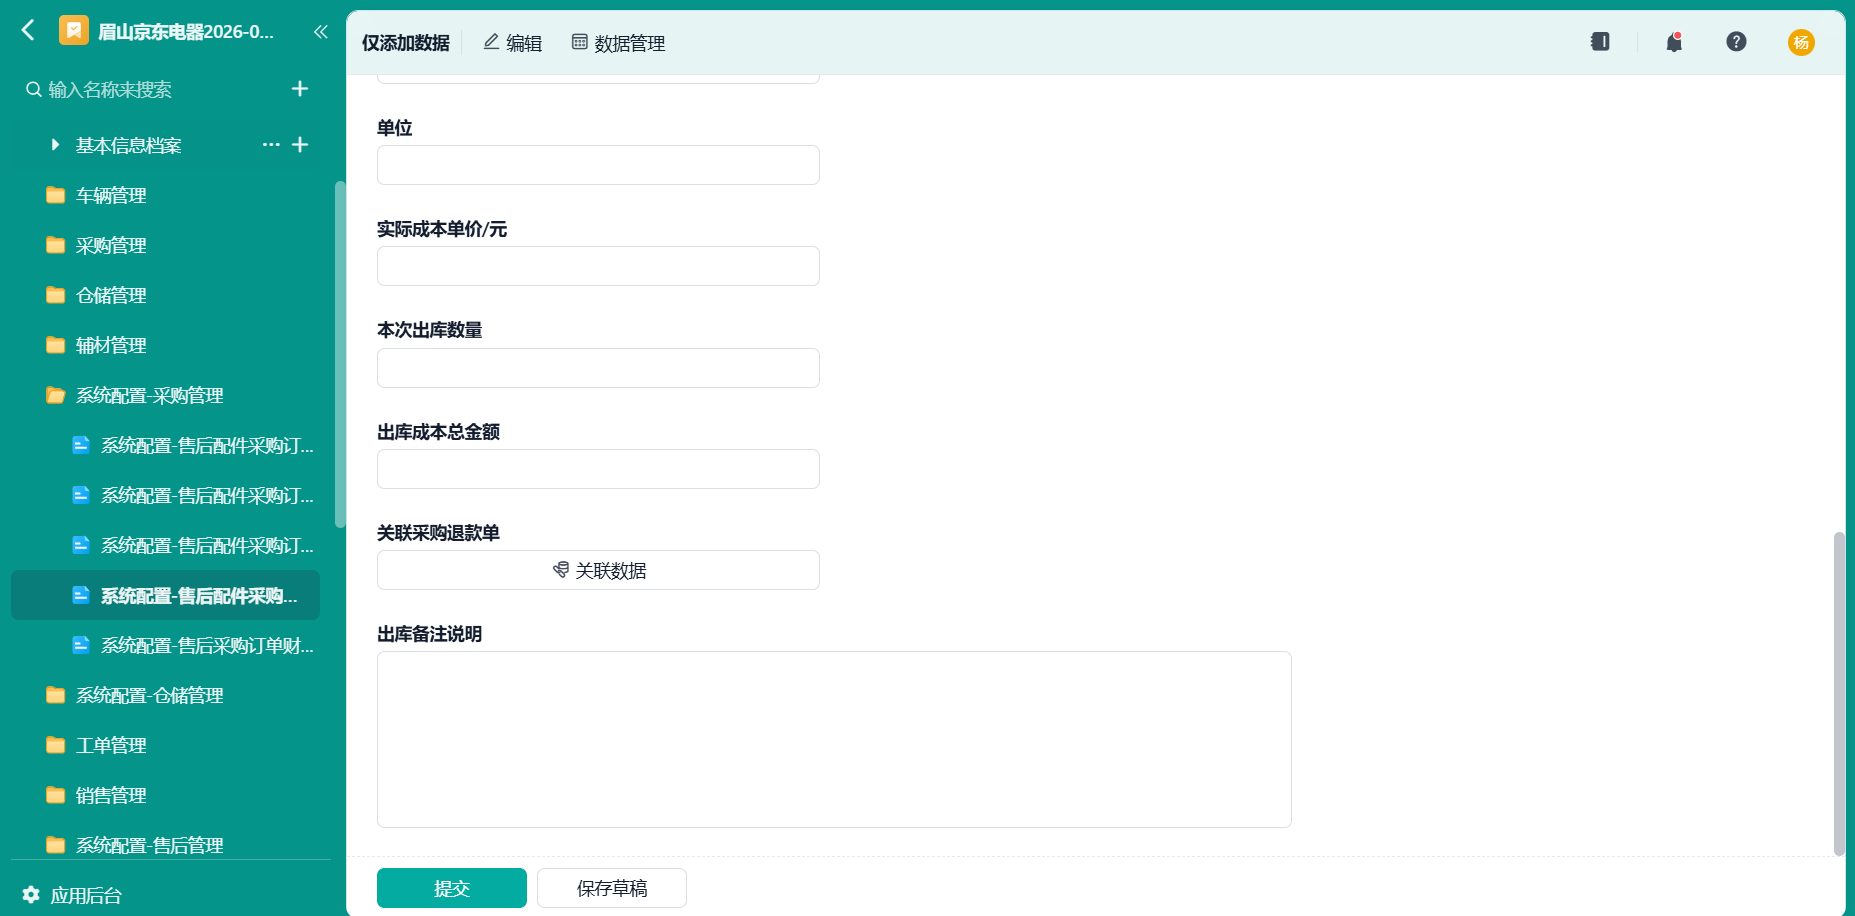Click the pencil edit icon

tap(491, 42)
